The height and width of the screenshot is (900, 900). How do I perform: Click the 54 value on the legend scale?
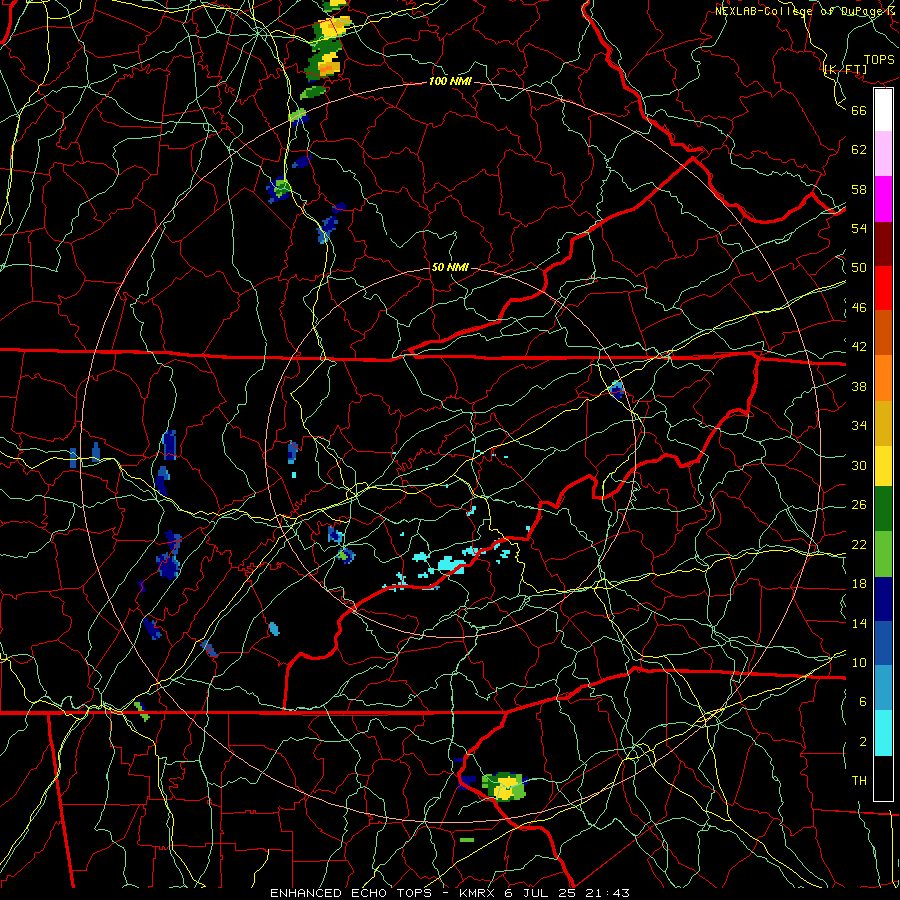[x=859, y=228]
